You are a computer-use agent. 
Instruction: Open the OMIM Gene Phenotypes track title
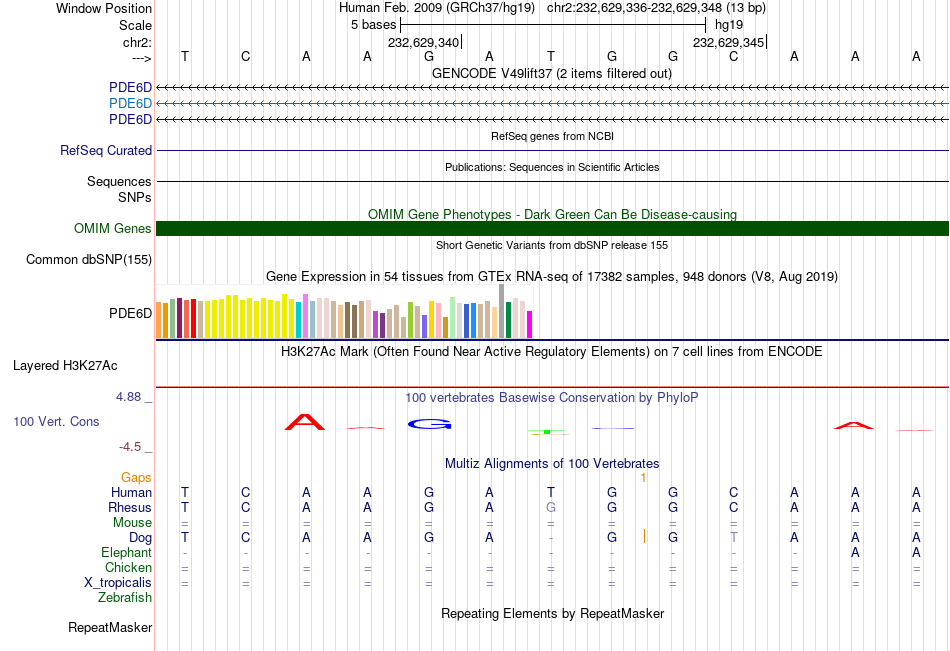[553, 215]
